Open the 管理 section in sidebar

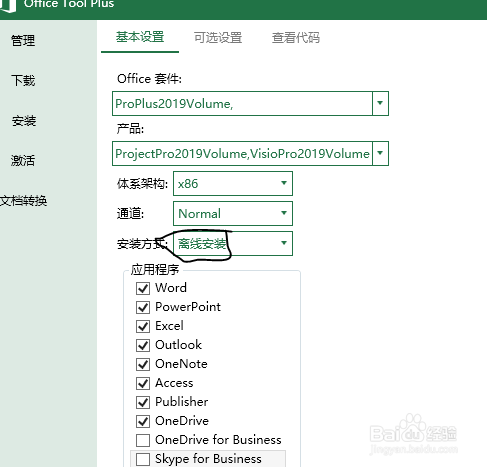click(x=23, y=41)
